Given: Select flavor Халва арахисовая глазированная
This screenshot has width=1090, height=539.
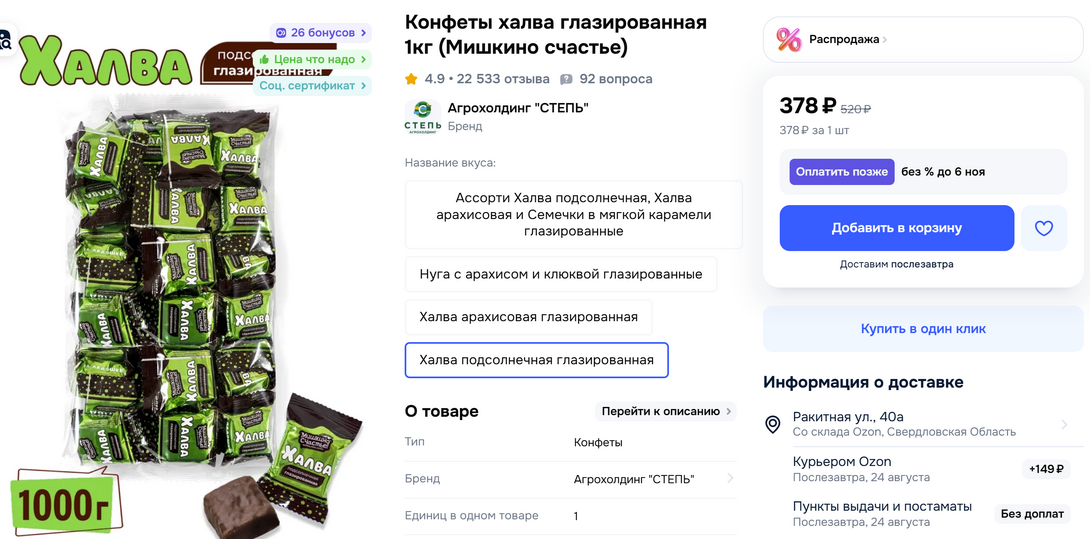Looking at the screenshot, I should point(528,317).
